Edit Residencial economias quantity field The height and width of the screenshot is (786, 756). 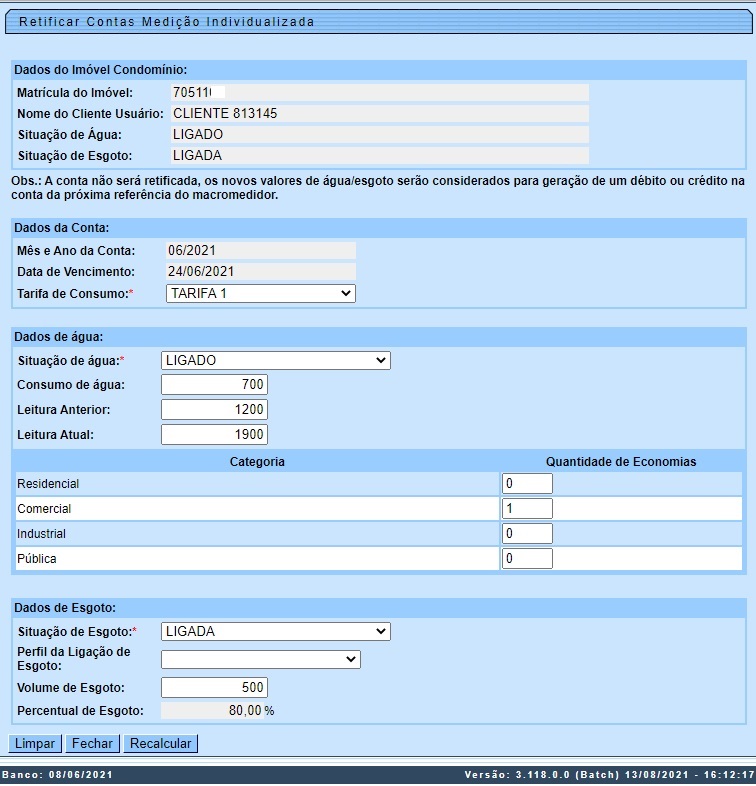[x=527, y=484]
